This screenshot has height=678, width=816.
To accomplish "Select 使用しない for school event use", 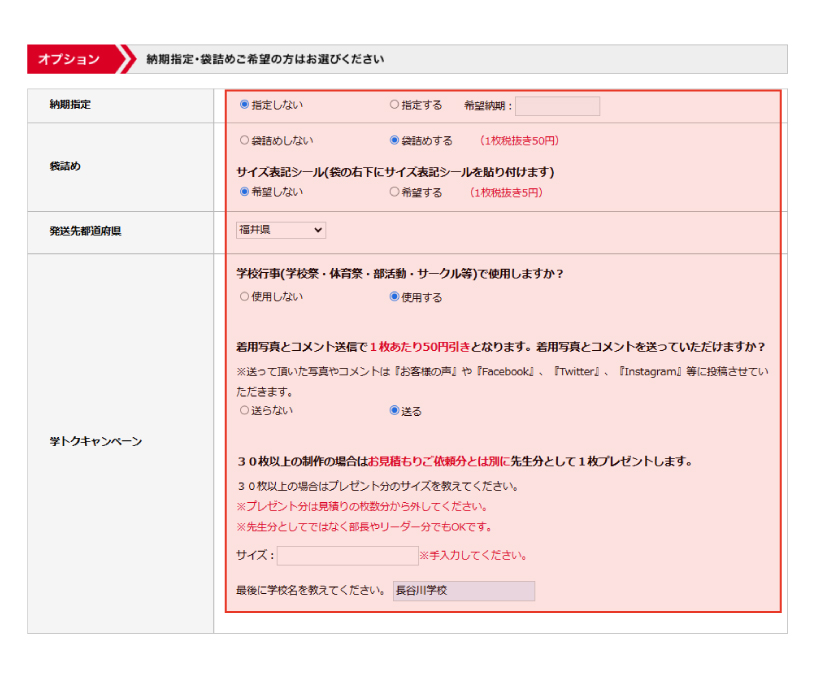I will tap(244, 297).
